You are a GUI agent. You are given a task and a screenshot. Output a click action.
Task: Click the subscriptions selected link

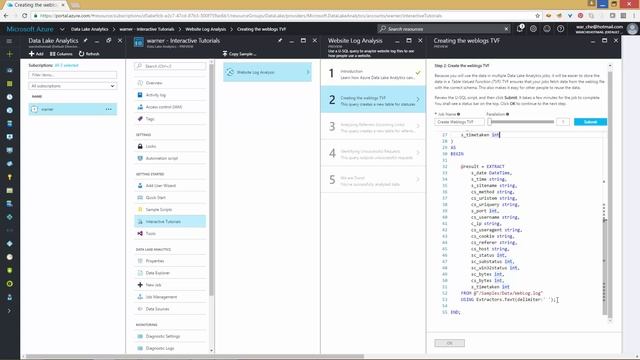[66, 65]
